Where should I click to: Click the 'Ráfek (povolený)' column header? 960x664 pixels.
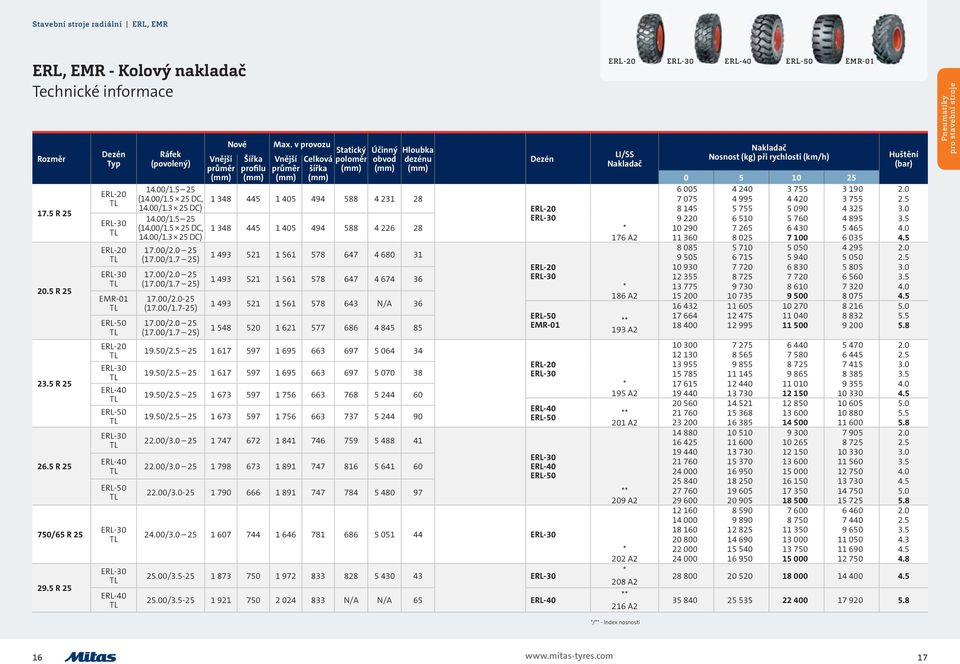coord(171,159)
